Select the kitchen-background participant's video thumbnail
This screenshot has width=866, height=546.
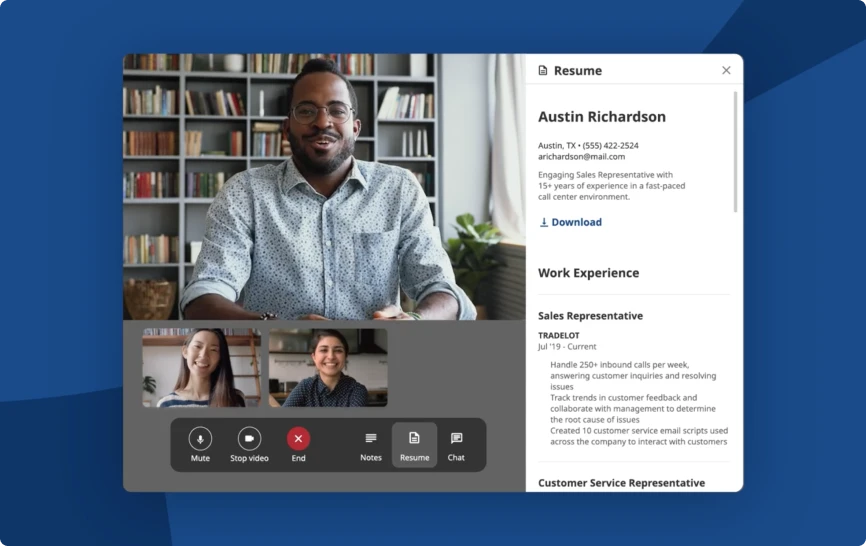(327, 367)
